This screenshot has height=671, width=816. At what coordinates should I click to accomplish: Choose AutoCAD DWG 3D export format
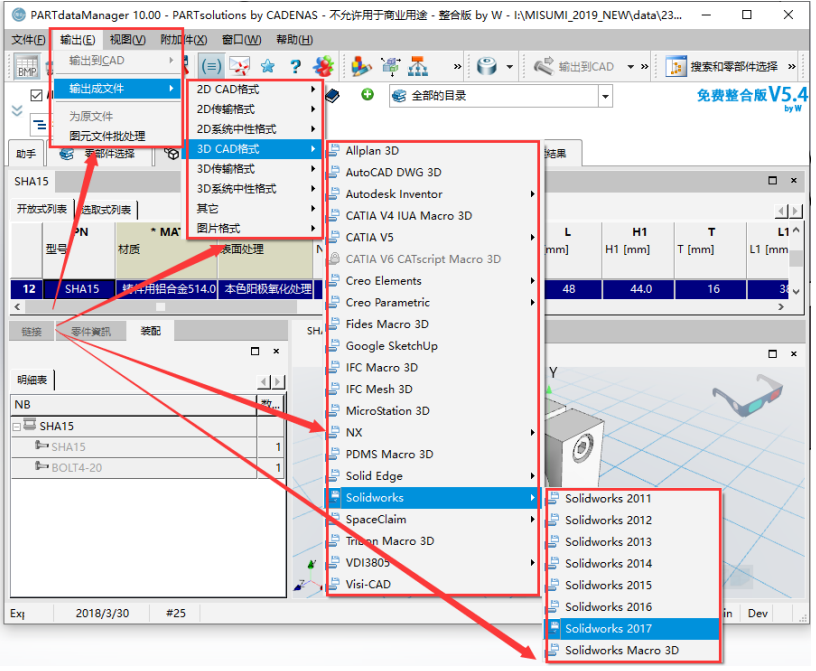click(393, 172)
